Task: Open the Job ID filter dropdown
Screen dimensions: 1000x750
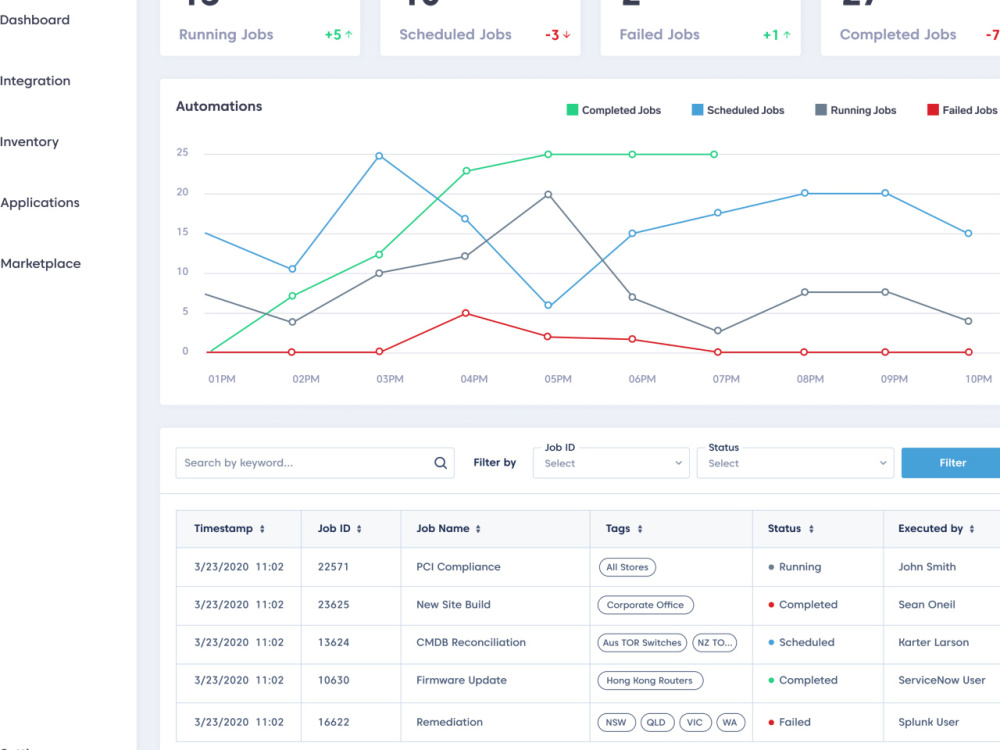Action: tap(611, 463)
